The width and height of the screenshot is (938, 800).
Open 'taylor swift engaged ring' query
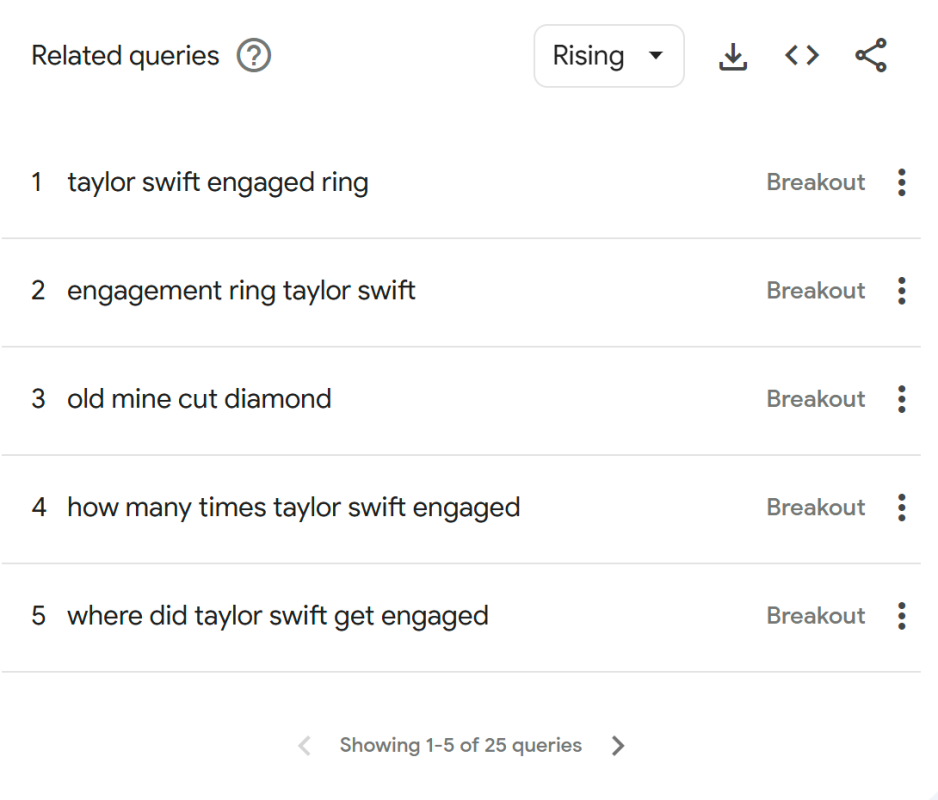pos(217,183)
